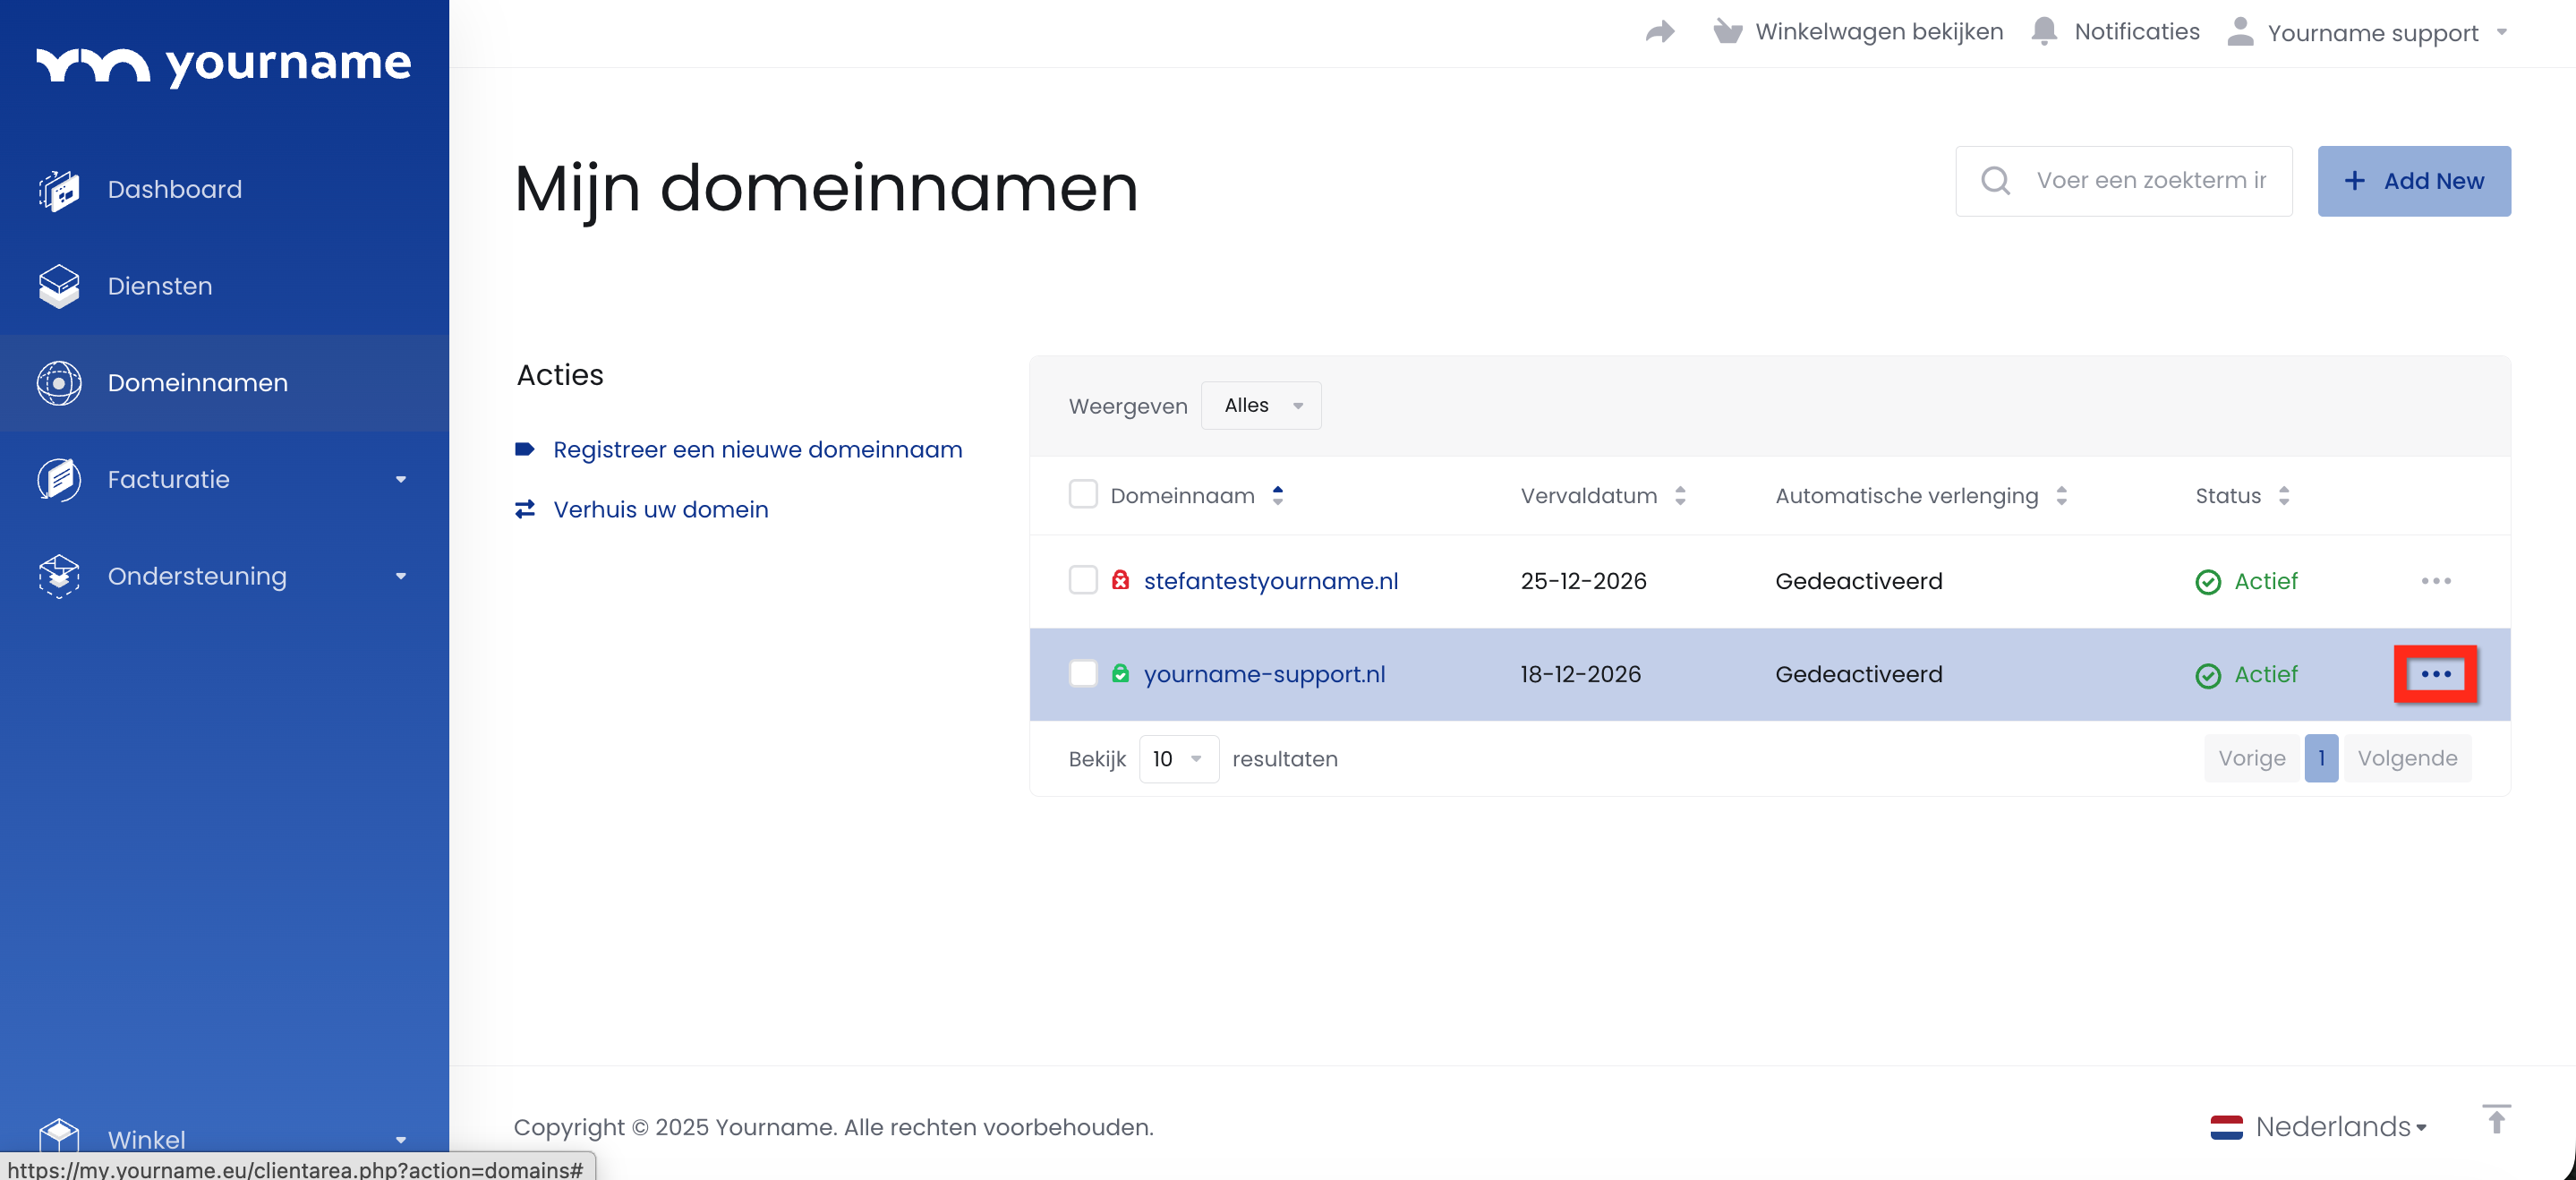Go to Dashboard in the sidebar
The width and height of the screenshot is (2576, 1180).
175,189
